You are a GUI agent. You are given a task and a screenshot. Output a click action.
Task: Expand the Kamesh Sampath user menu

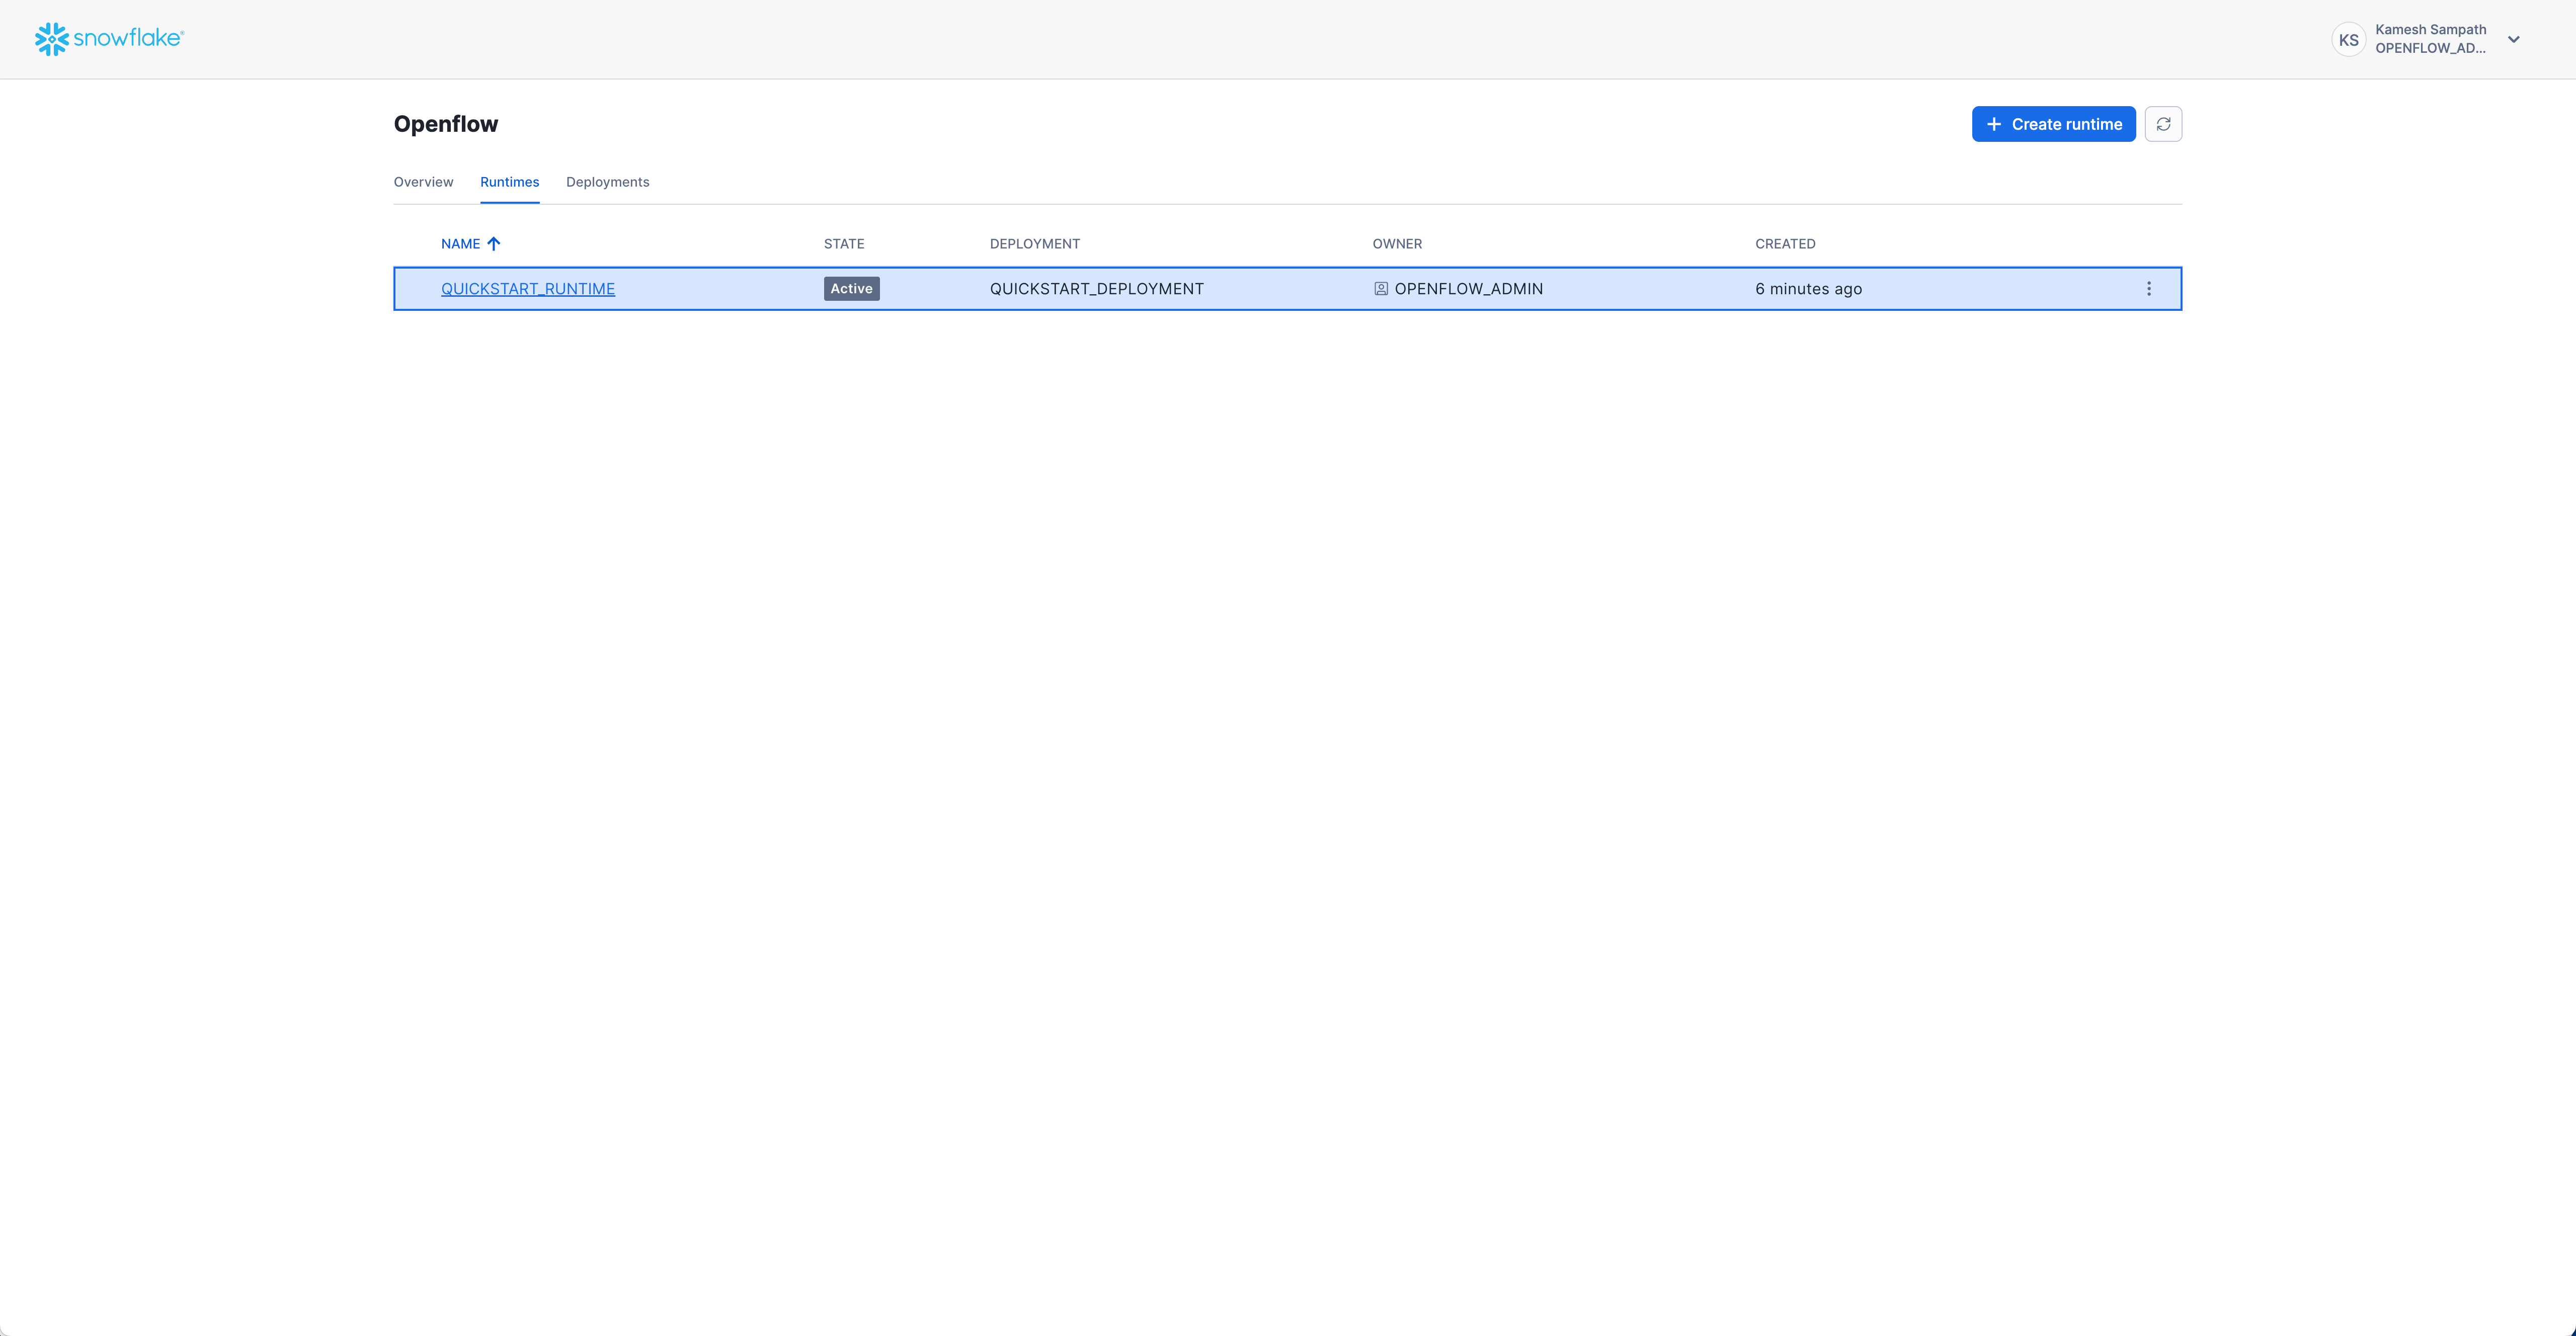[x=2430, y=39]
